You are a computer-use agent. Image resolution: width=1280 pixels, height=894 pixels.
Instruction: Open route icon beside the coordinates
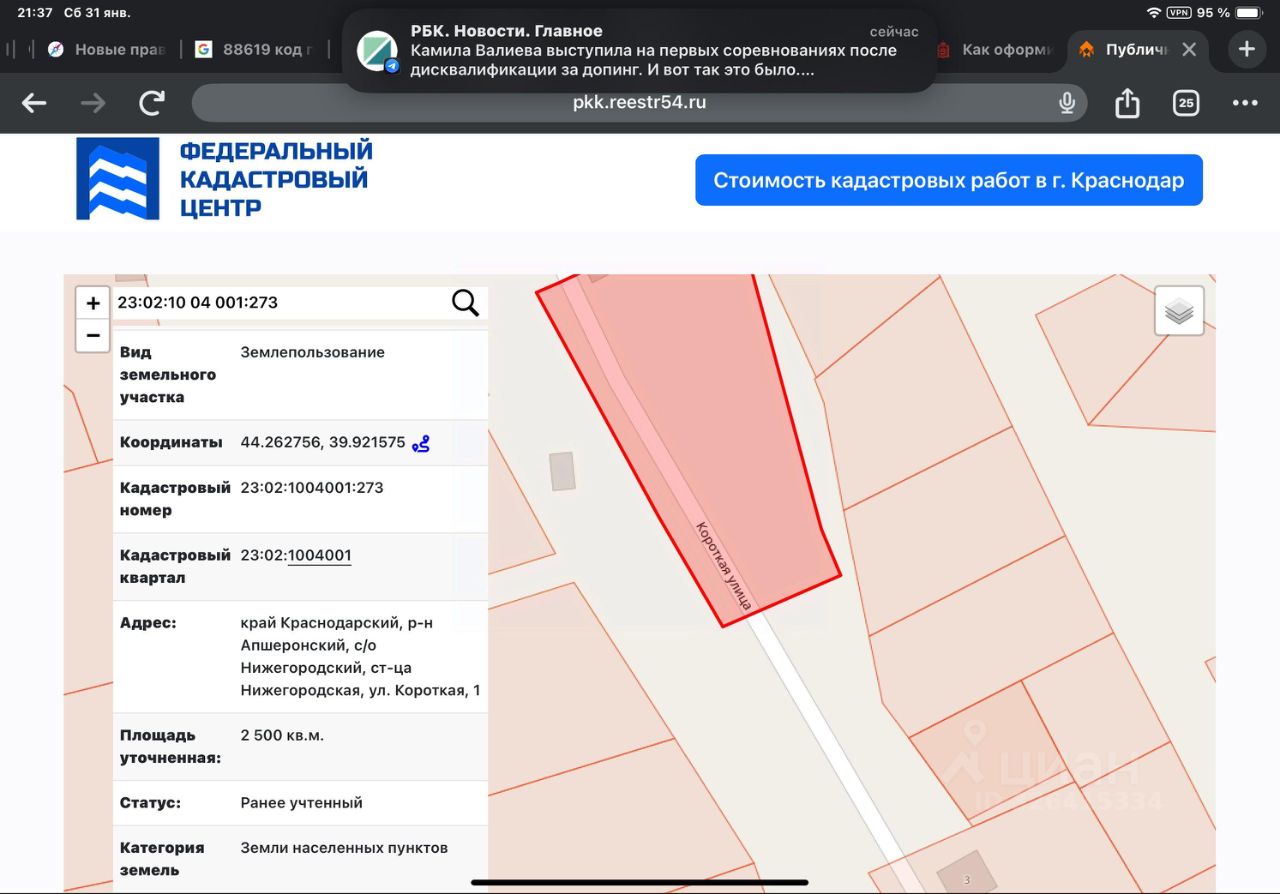tap(422, 443)
